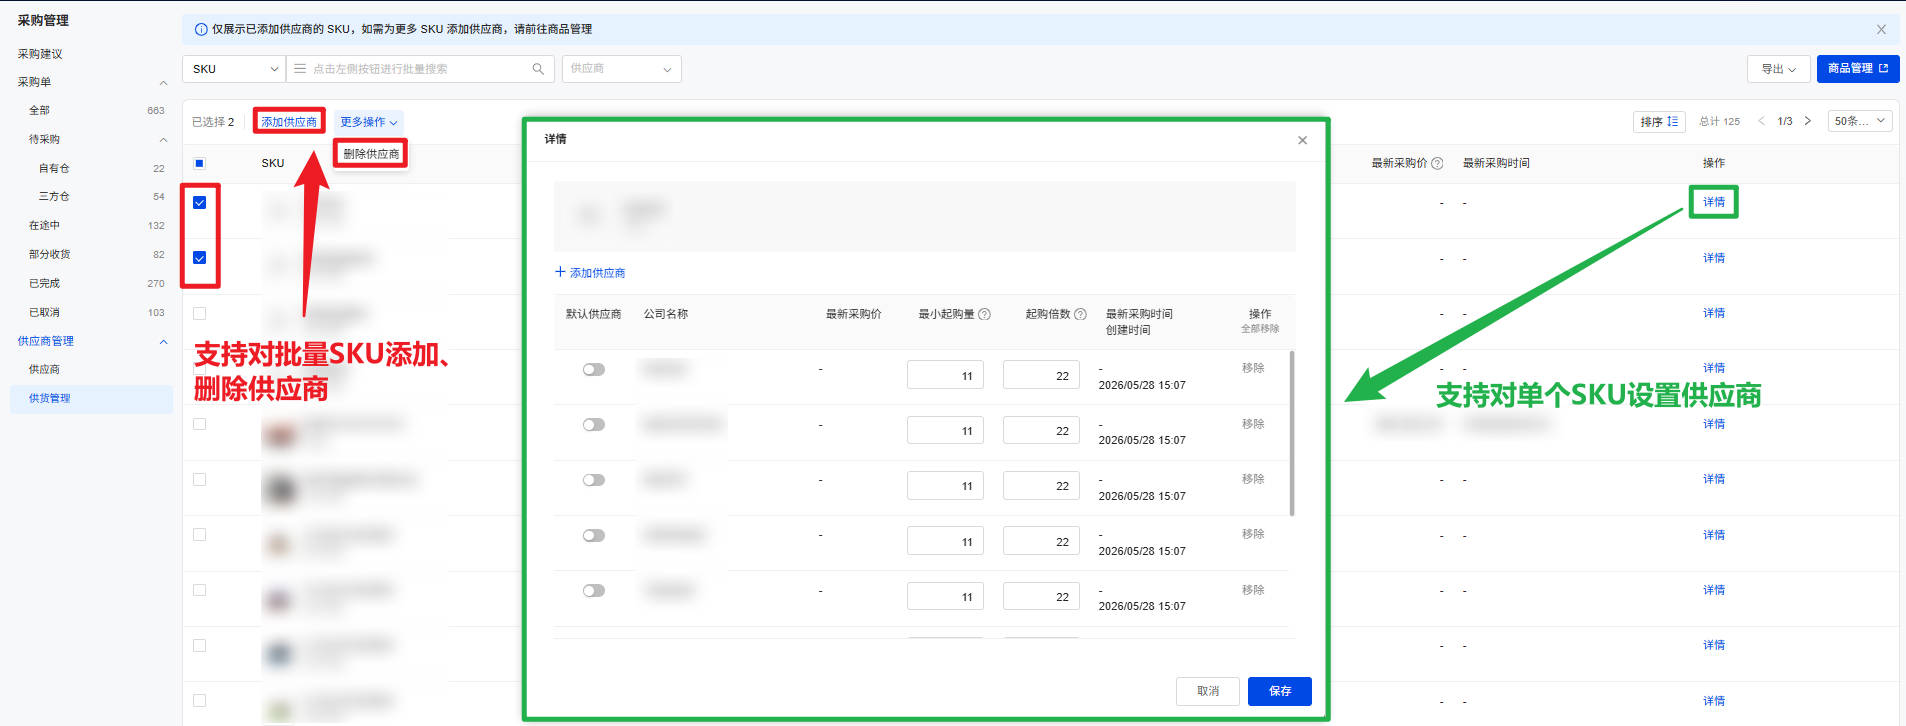The image size is (1906, 726).
Task: Open 供应商 in the sidebar
Action: tap(44, 369)
